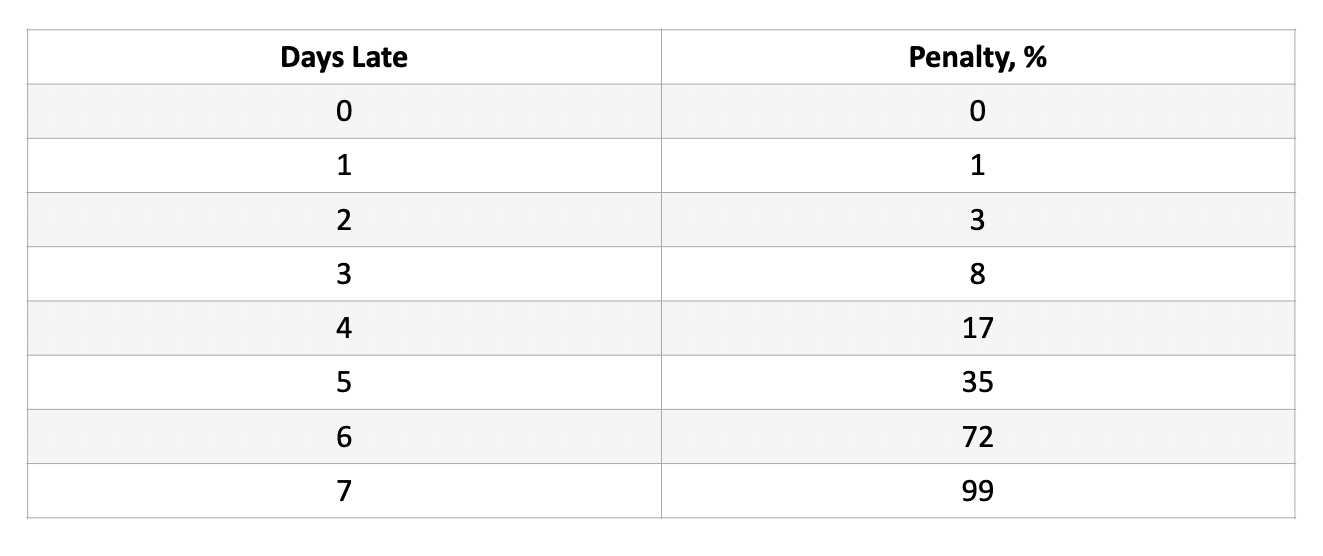Select the 17 percent penalty cell
This screenshot has width=1323, height=556.
pyautogui.click(x=977, y=328)
